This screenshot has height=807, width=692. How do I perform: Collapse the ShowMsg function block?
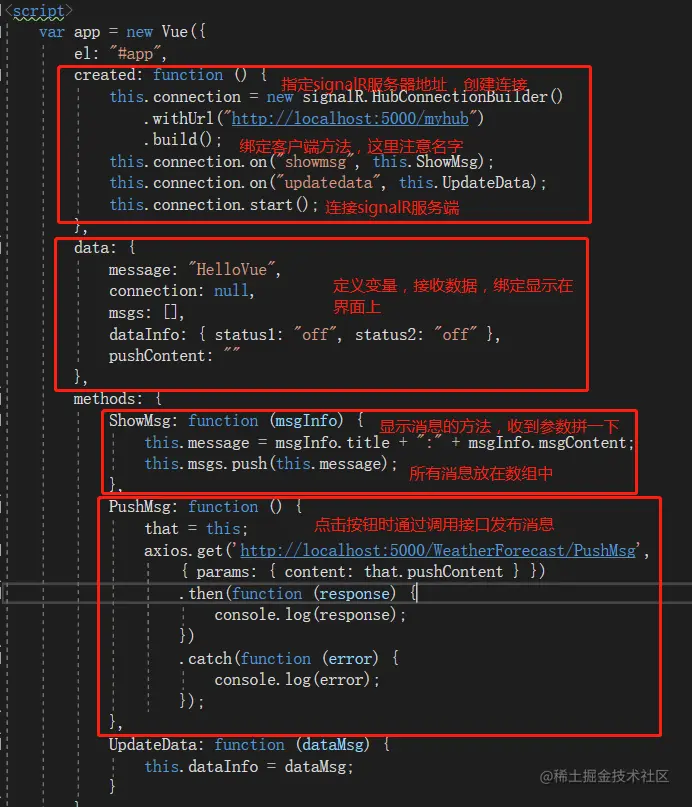pos(2,420)
